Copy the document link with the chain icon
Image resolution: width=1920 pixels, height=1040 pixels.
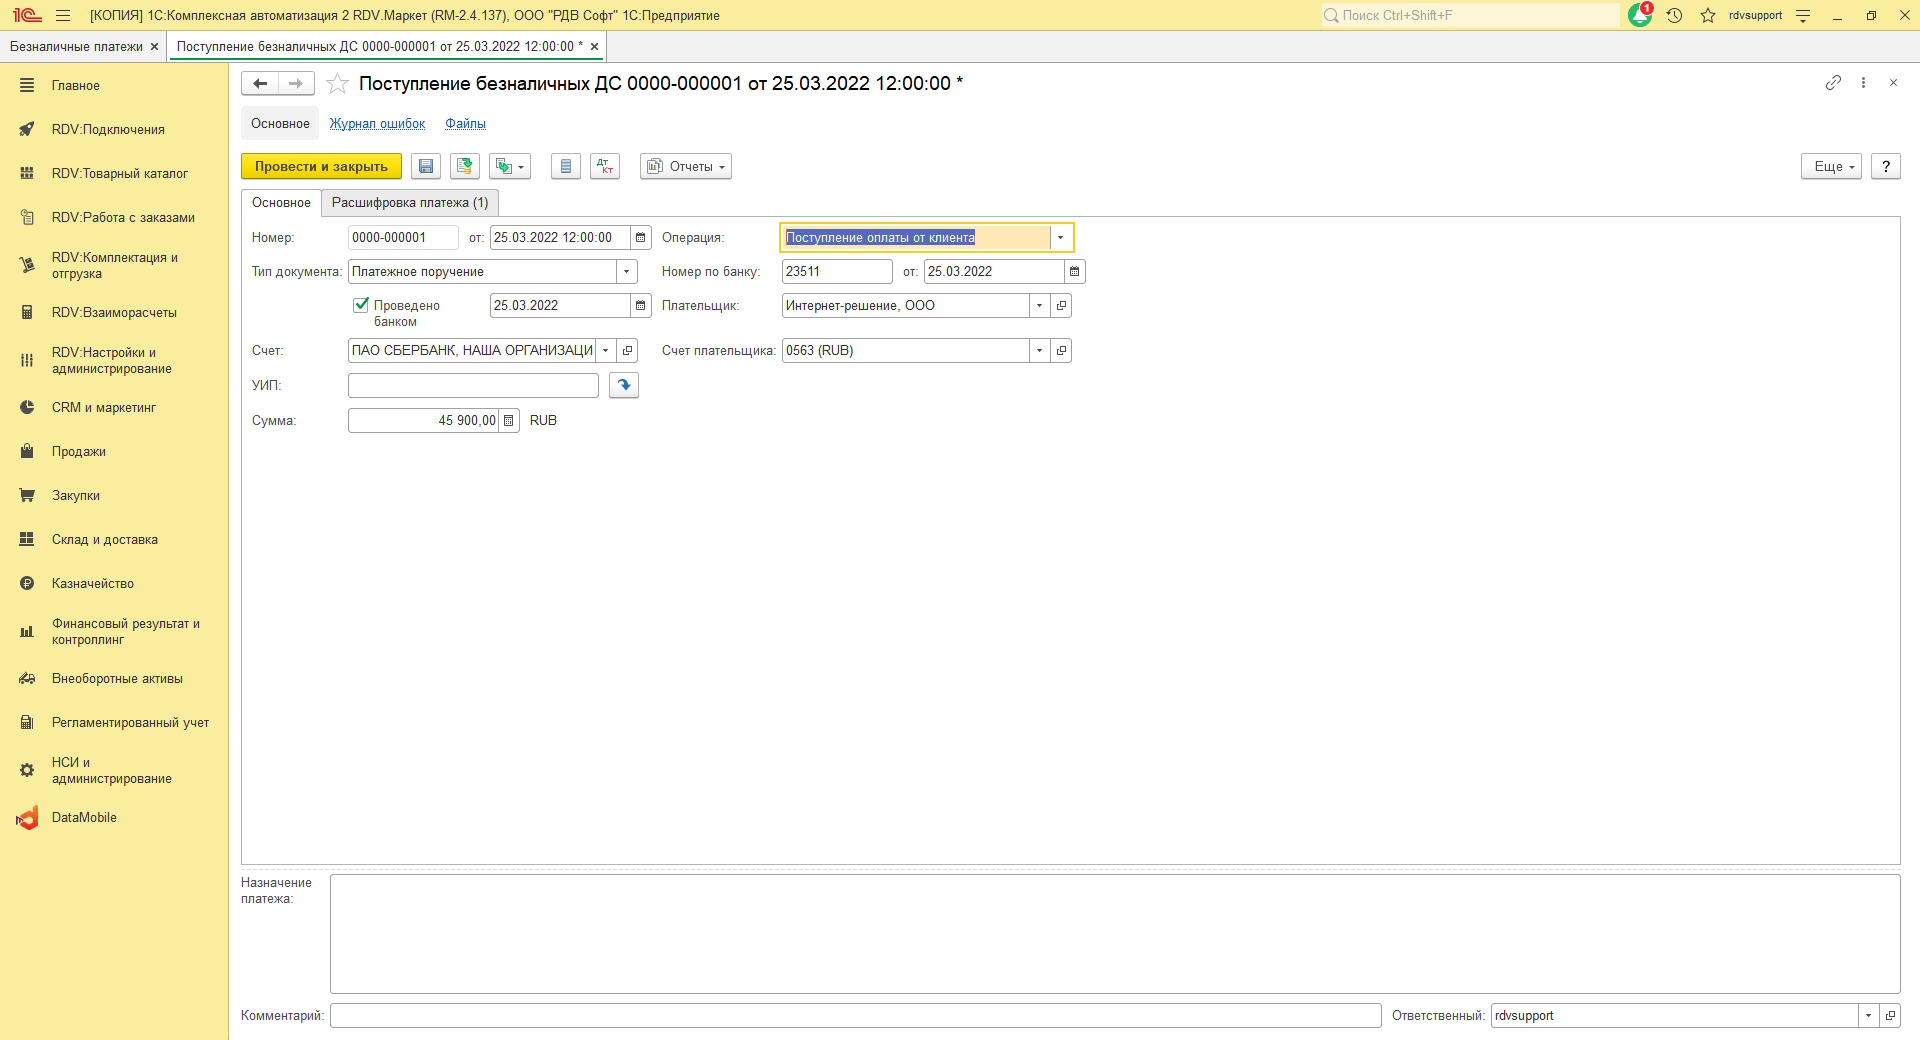(x=1833, y=83)
